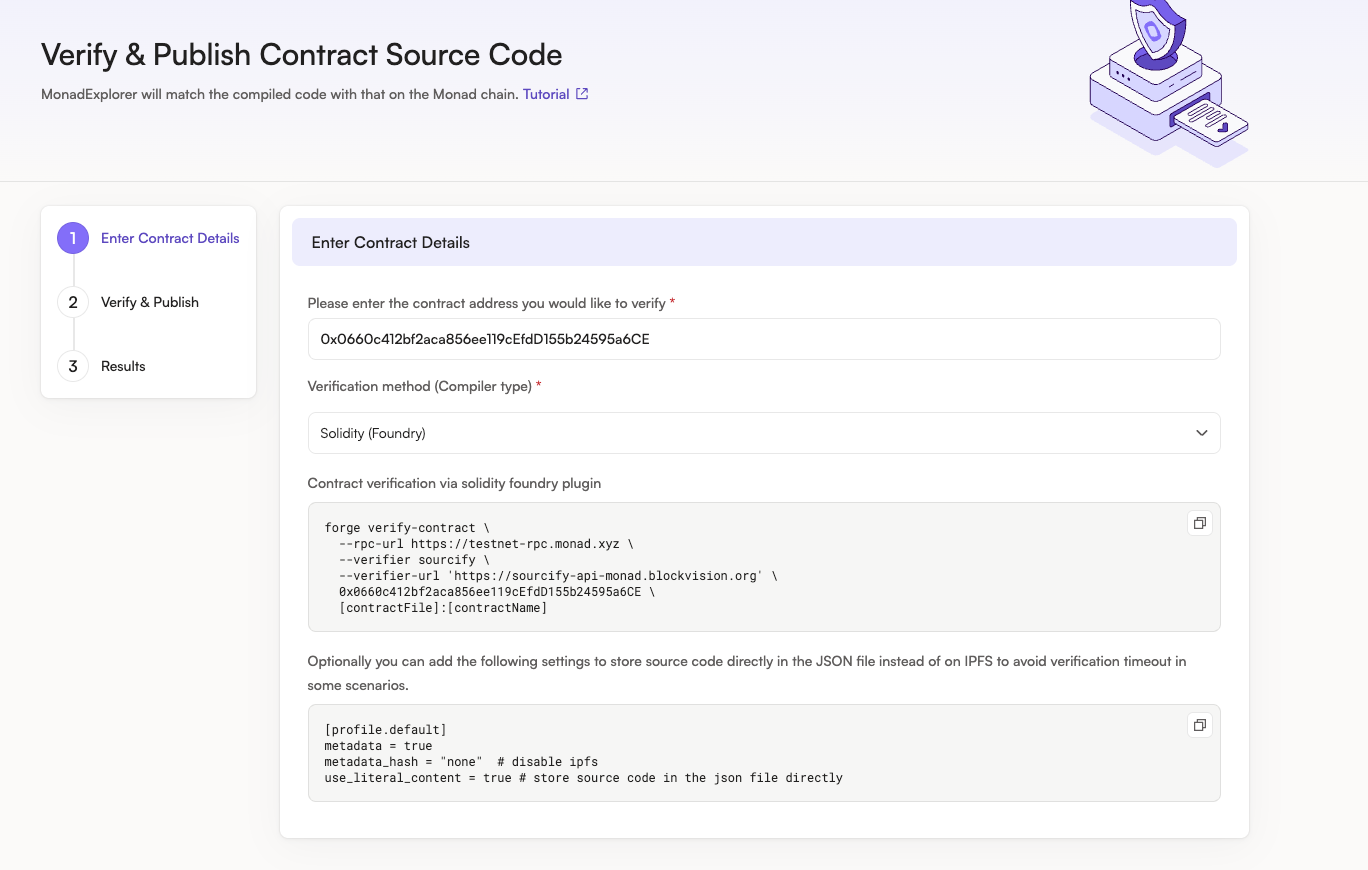Click the use_literal_content = true line
Screen dimensions: 1368x870
[x=583, y=778]
